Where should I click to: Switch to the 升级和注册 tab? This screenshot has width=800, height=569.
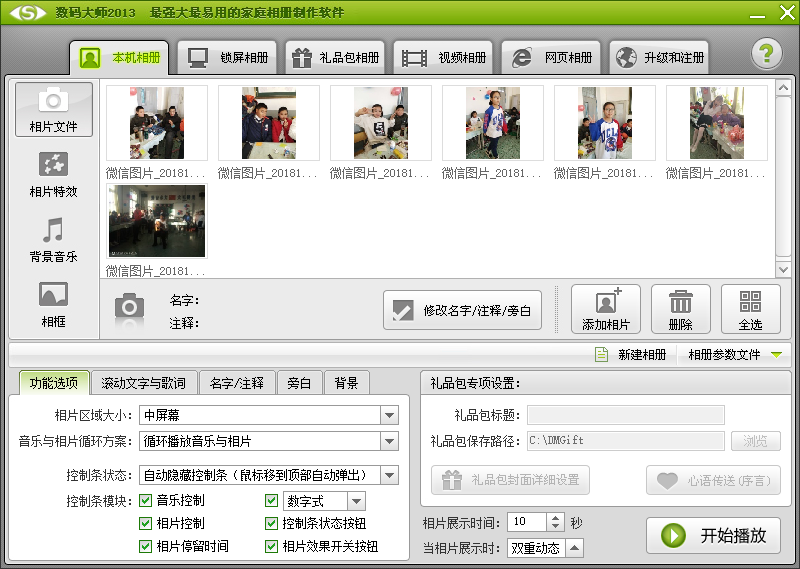659,58
